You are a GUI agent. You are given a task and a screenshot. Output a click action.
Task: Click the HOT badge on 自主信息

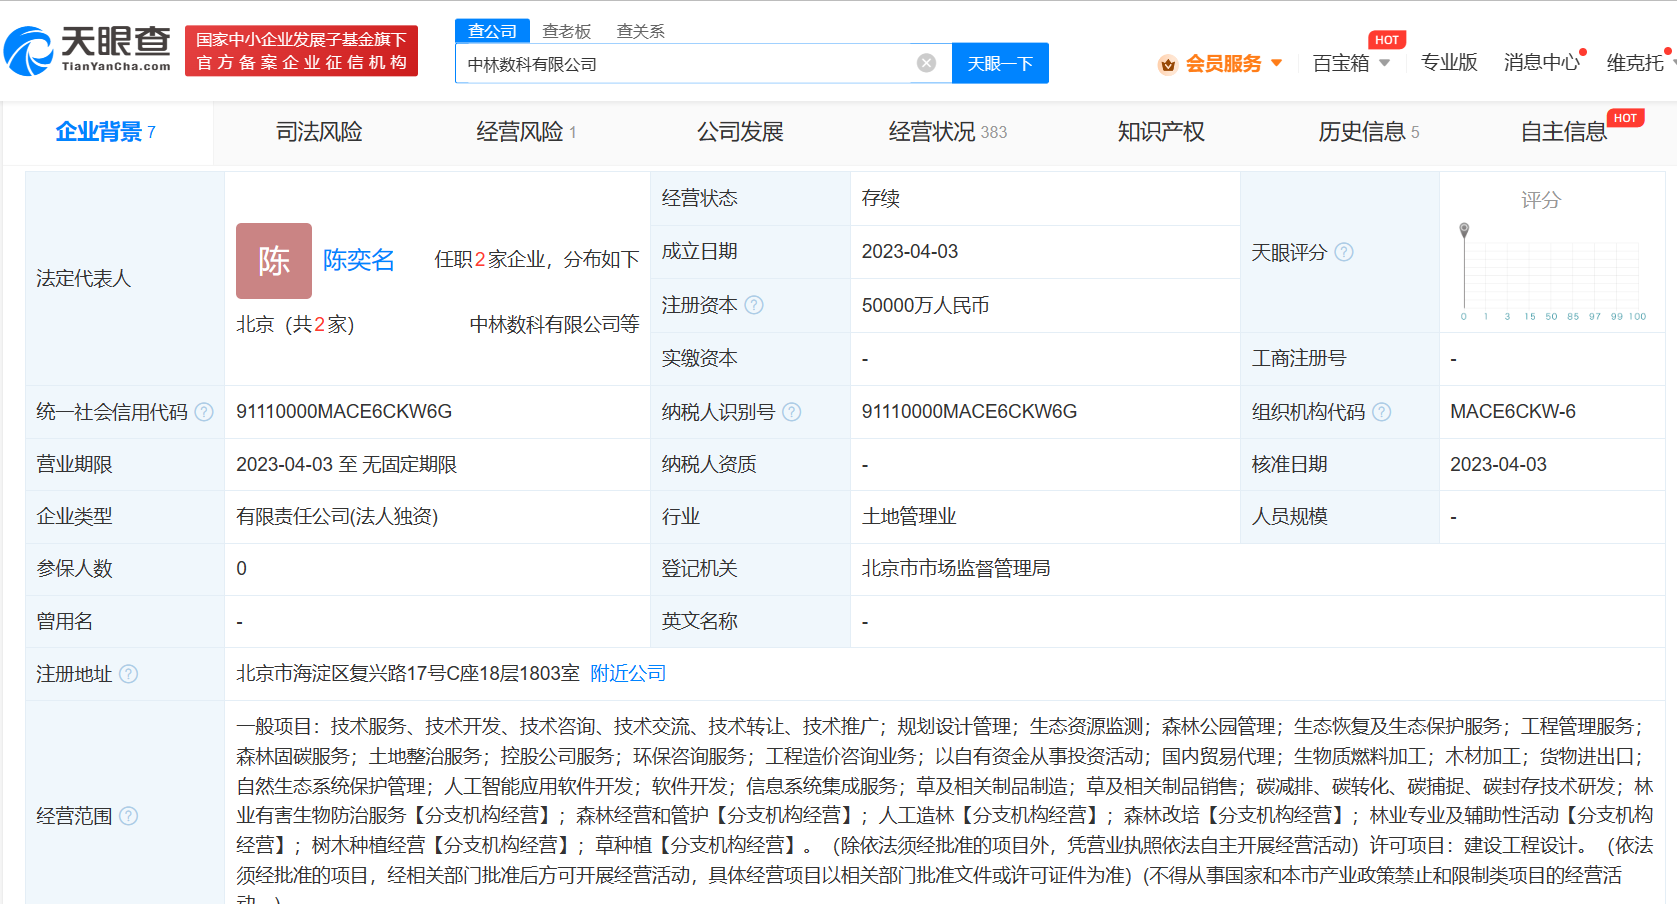[x=1626, y=118]
